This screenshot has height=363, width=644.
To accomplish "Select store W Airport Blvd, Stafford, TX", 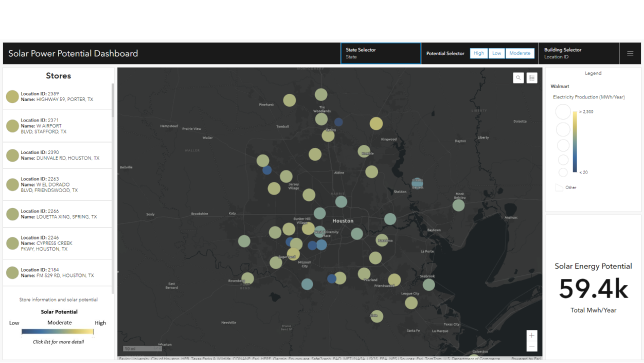I will point(58,126).
